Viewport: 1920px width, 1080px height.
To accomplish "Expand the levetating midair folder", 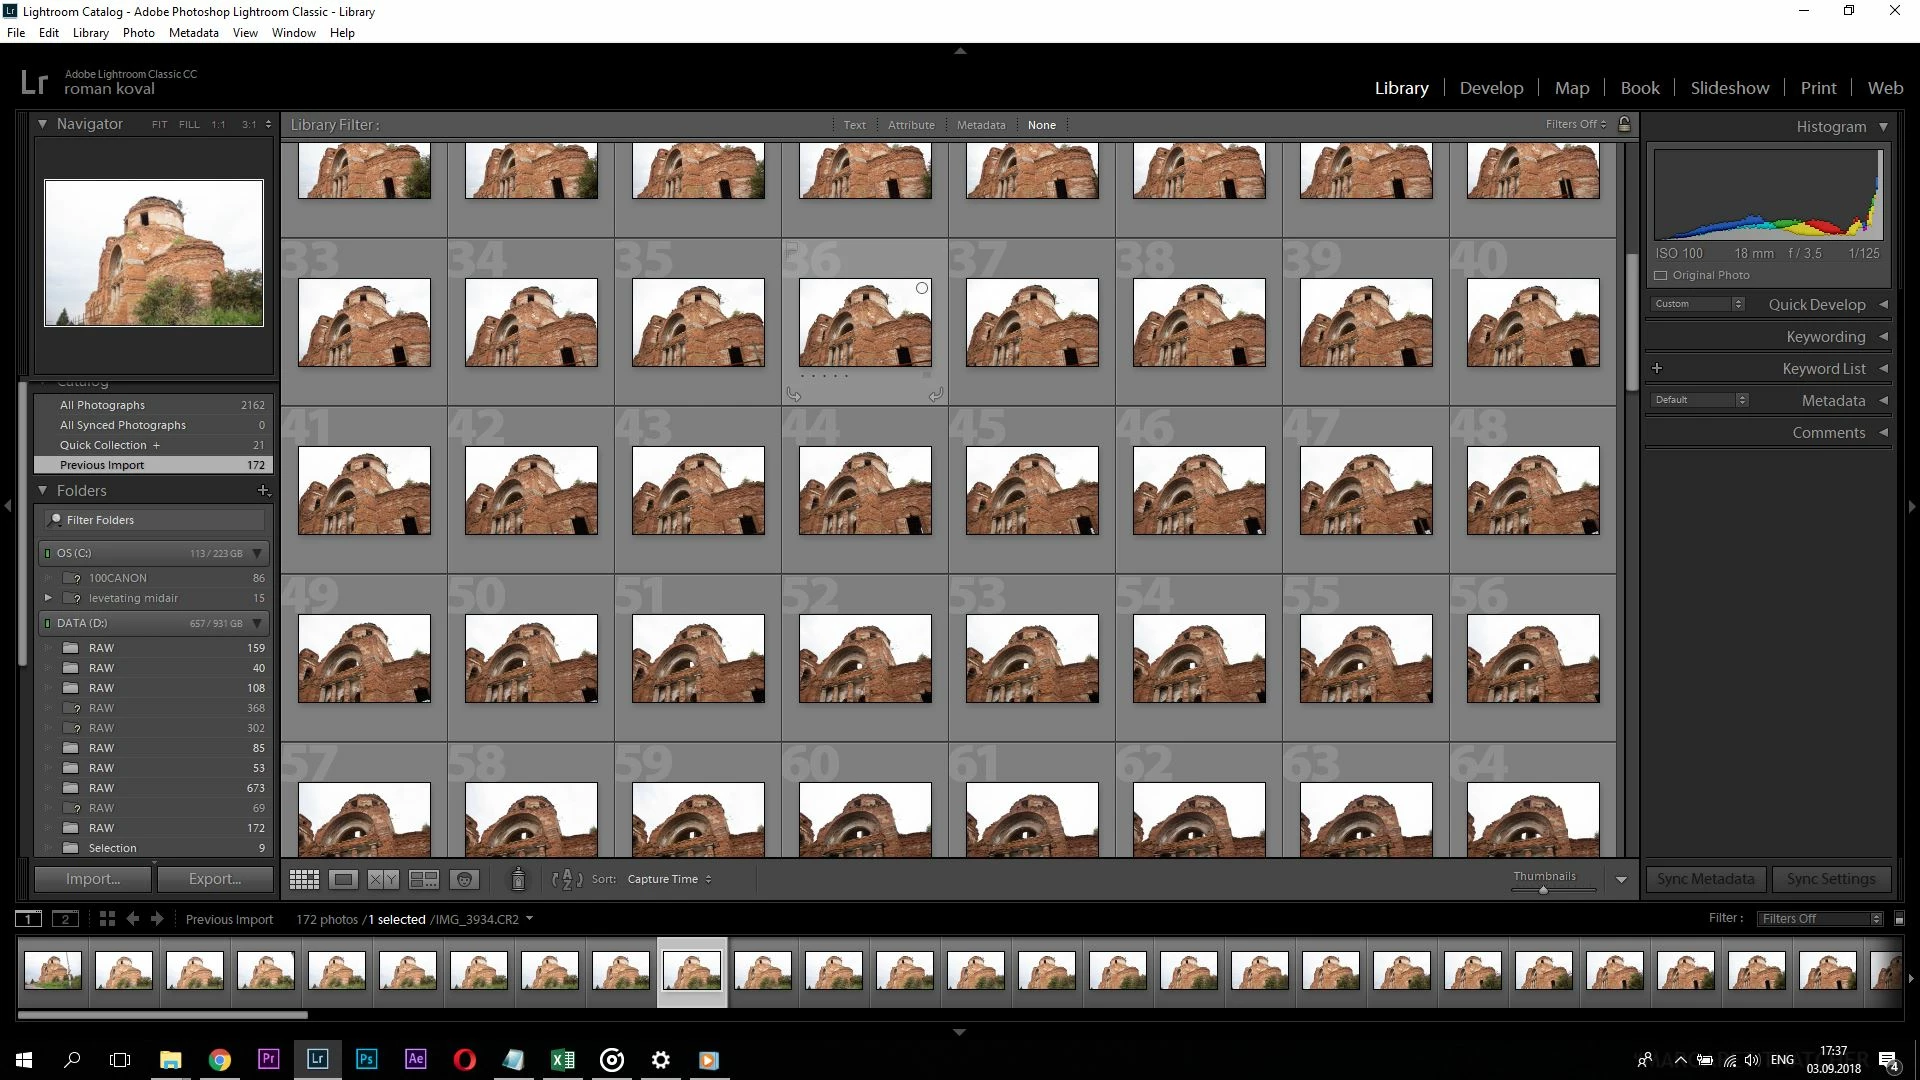I will click(x=48, y=598).
